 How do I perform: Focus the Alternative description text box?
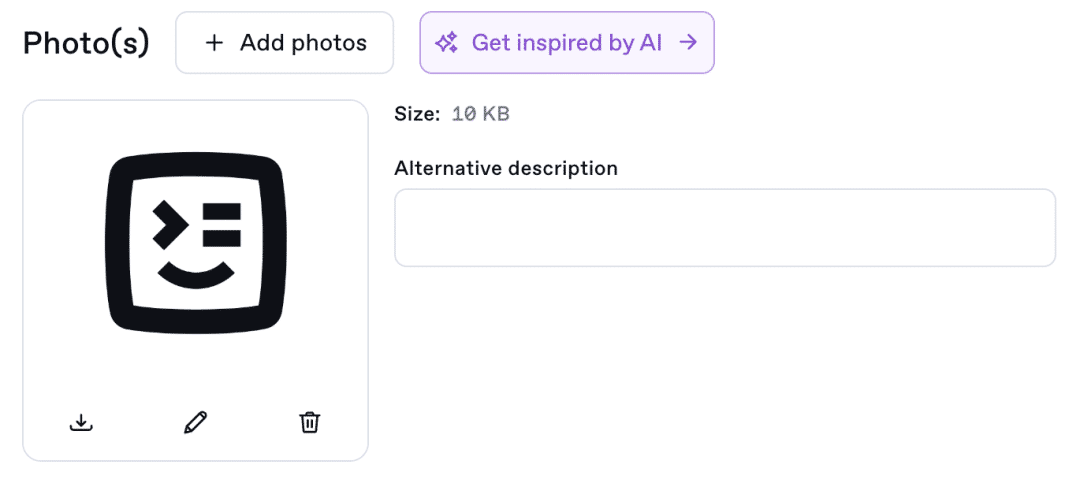[725, 227]
